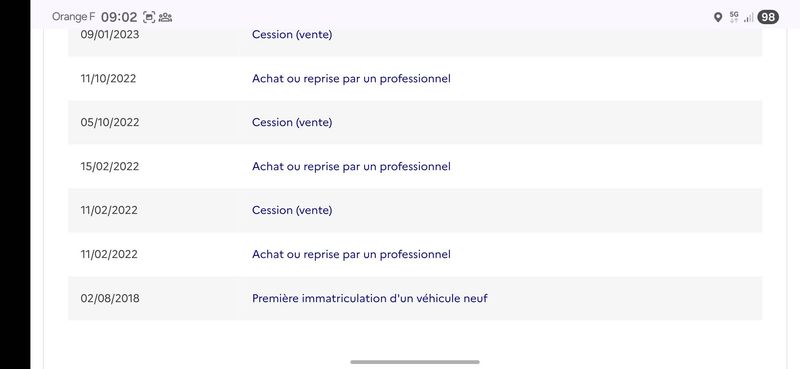
Task: Select Cession (vente) entry from 09/01/2023
Action: (x=292, y=35)
